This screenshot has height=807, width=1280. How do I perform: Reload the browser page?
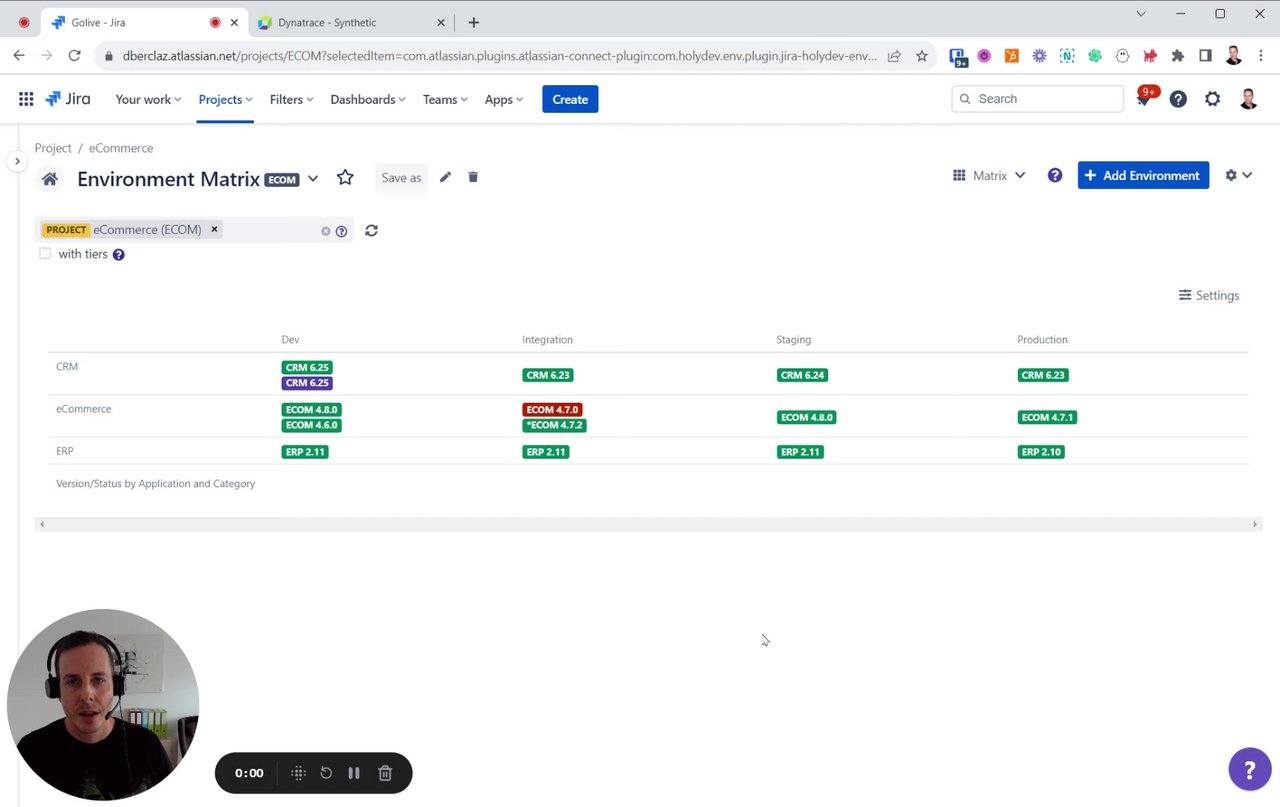(x=75, y=56)
